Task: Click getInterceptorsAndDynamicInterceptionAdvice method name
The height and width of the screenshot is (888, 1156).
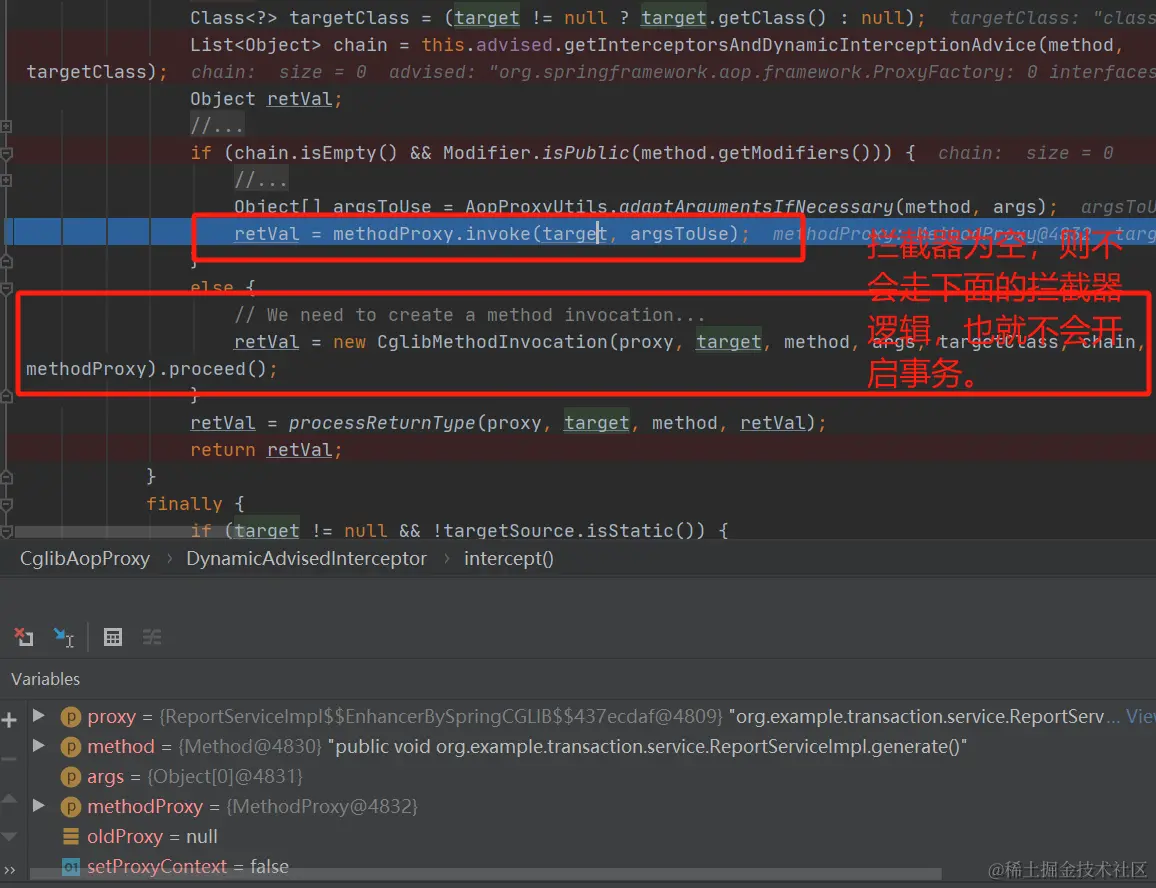Action: (x=800, y=45)
